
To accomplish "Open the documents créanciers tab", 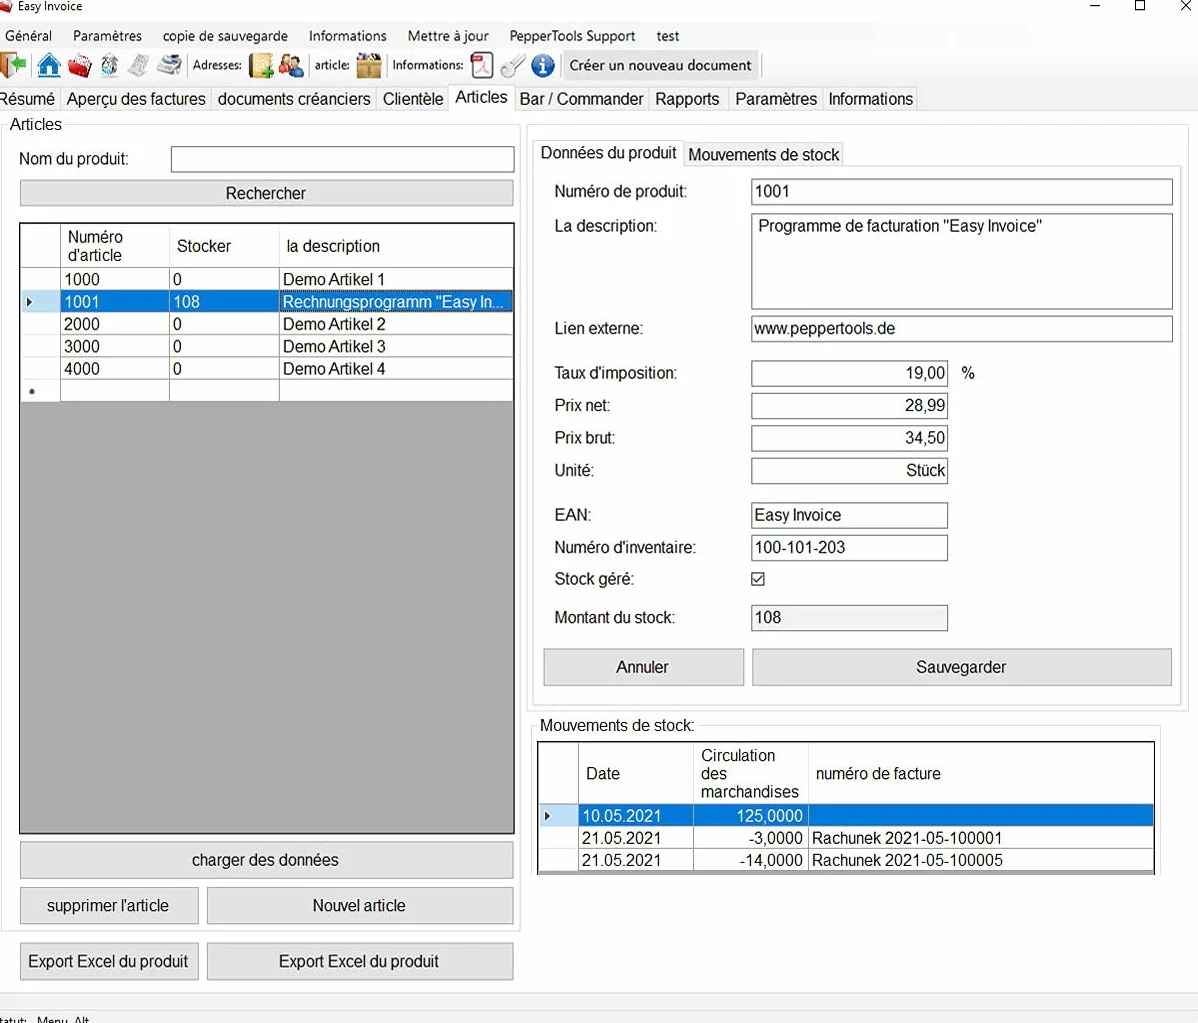I will 294,99.
